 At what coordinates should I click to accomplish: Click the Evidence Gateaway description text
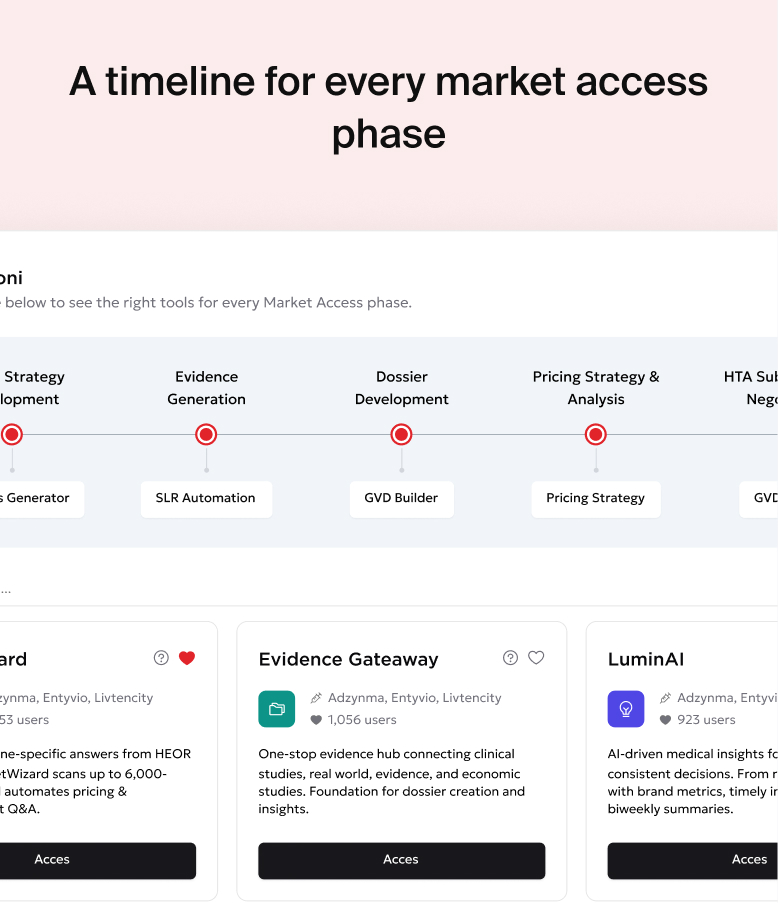[x=392, y=781]
